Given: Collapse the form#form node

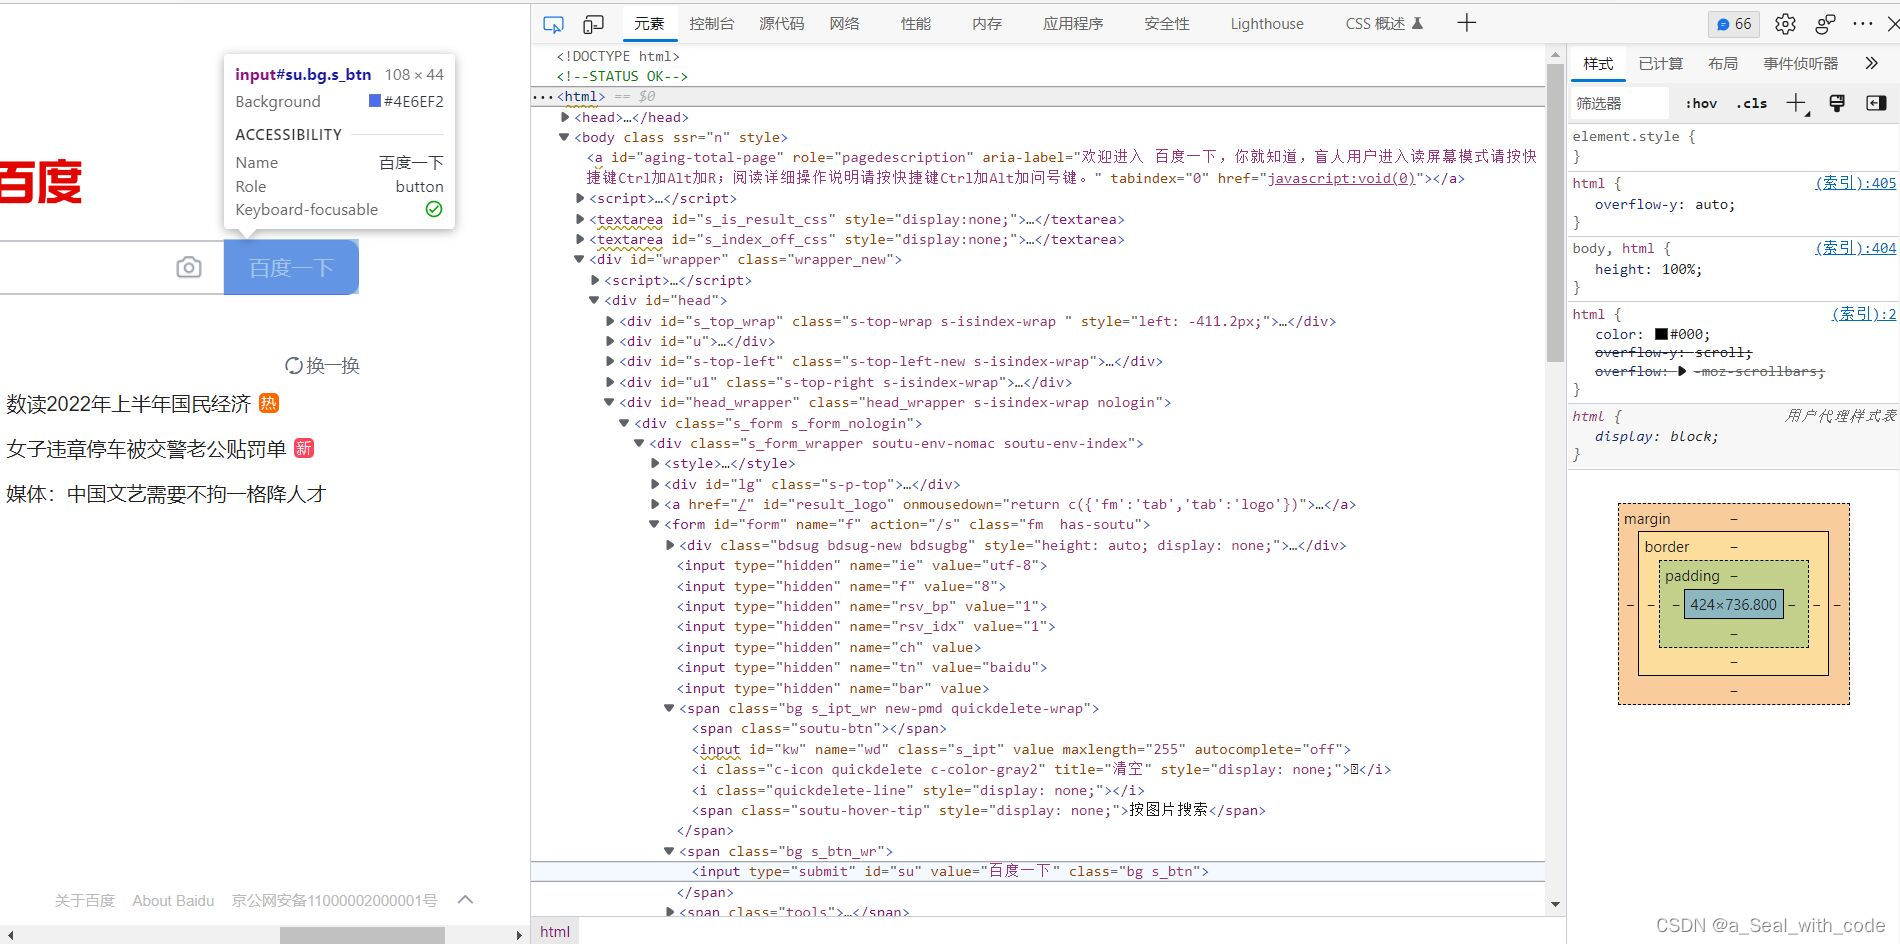Looking at the screenshot, I should coord(654,524).
